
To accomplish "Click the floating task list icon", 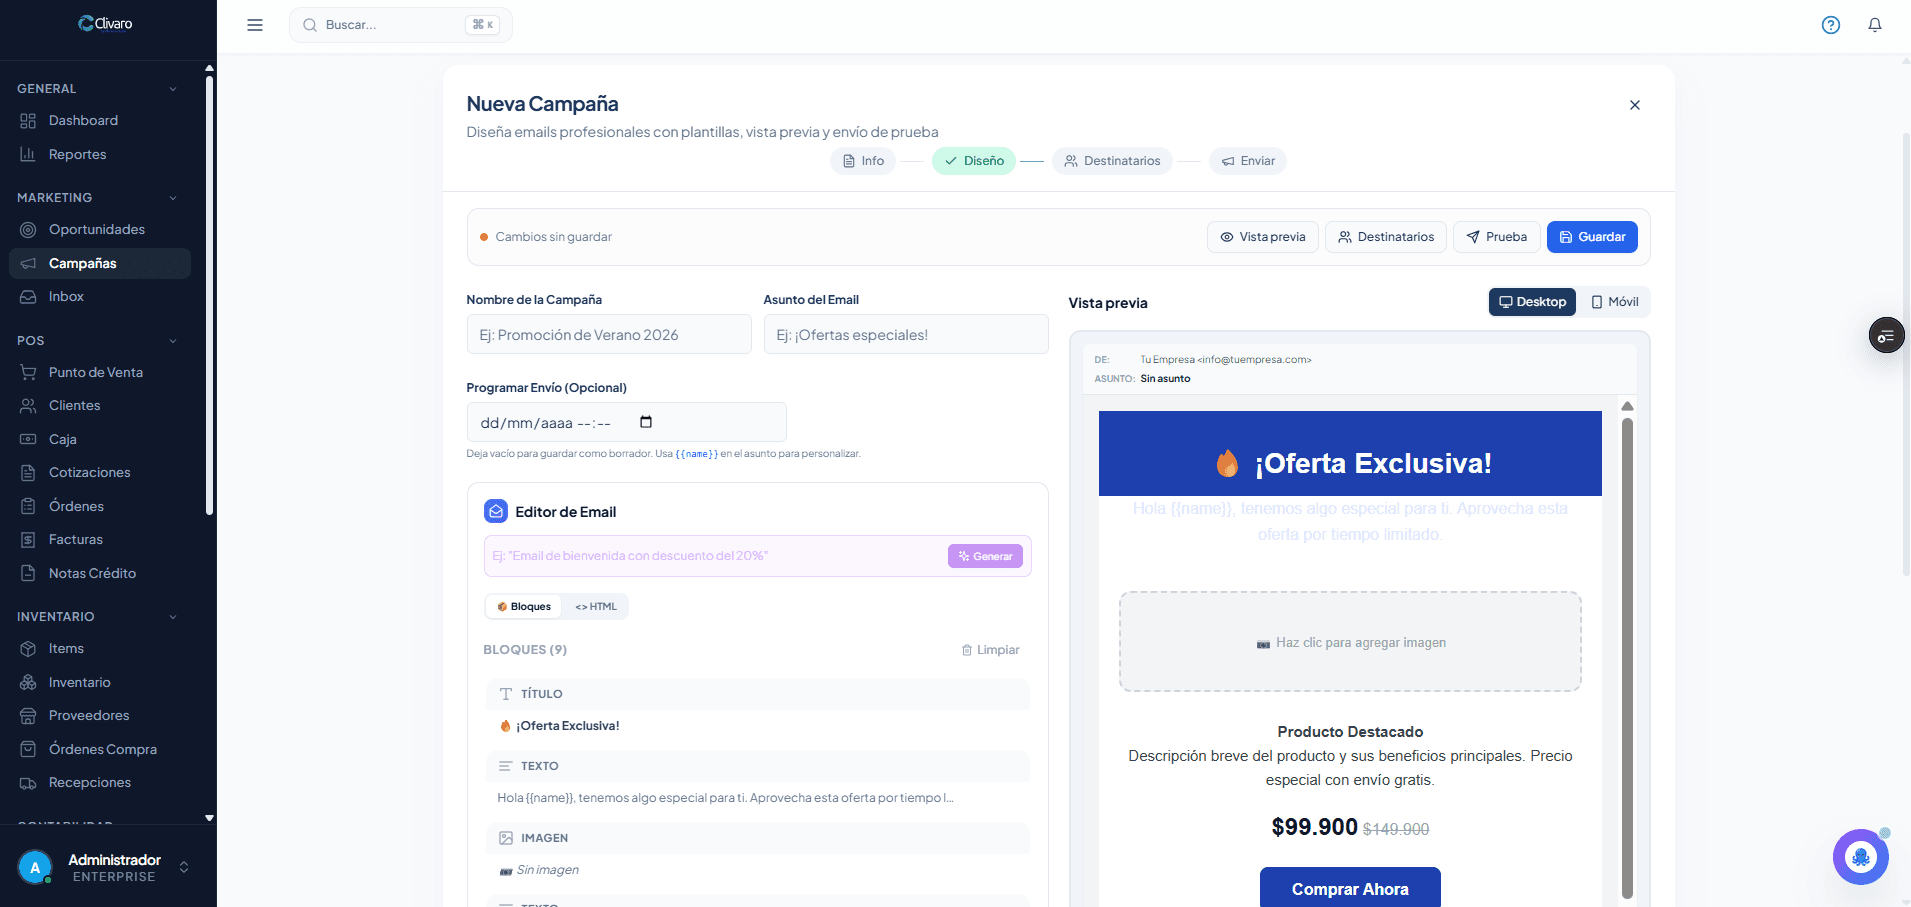I will tap(1886, 335).
